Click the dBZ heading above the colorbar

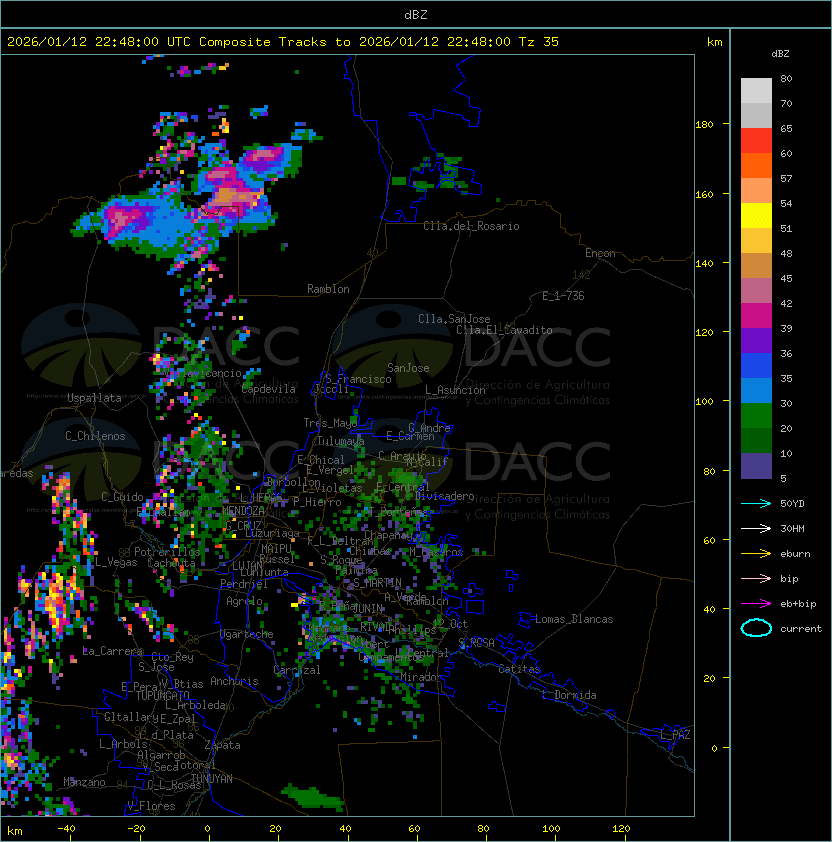780,54
